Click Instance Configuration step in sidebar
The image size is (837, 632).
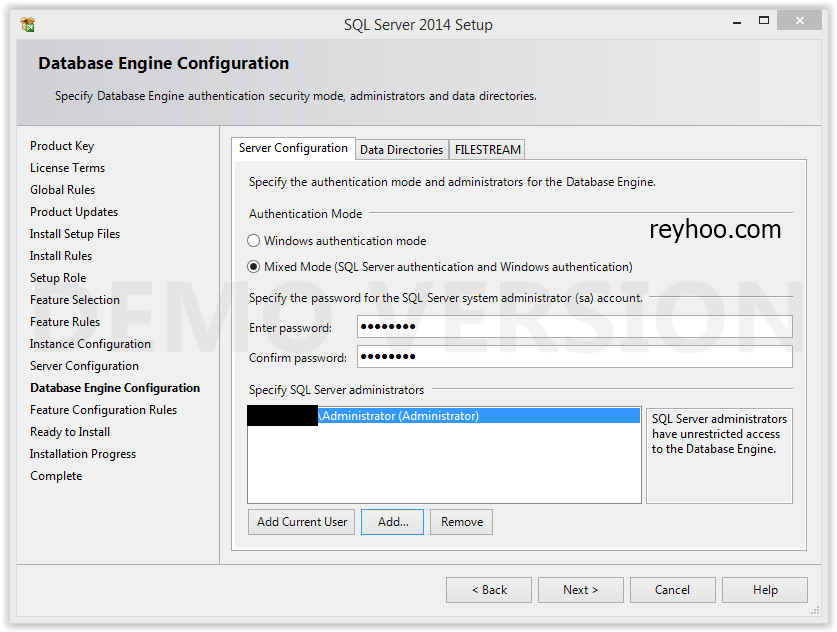tap(90, 344)
